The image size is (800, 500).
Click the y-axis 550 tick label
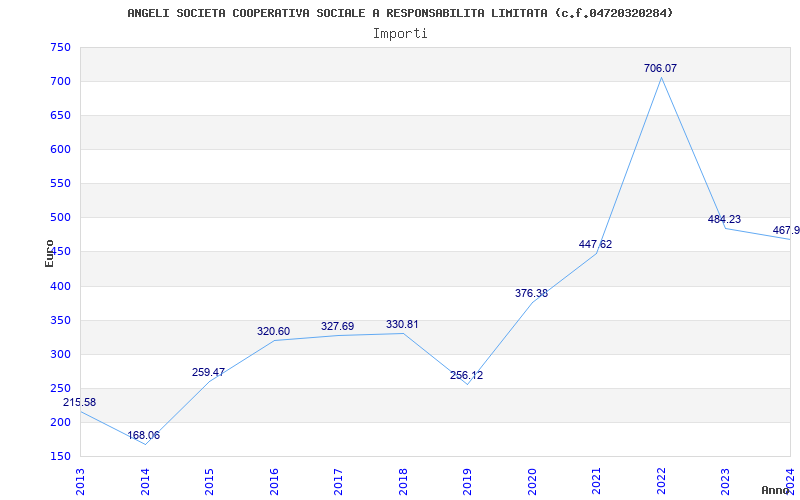tap(60, 183)
